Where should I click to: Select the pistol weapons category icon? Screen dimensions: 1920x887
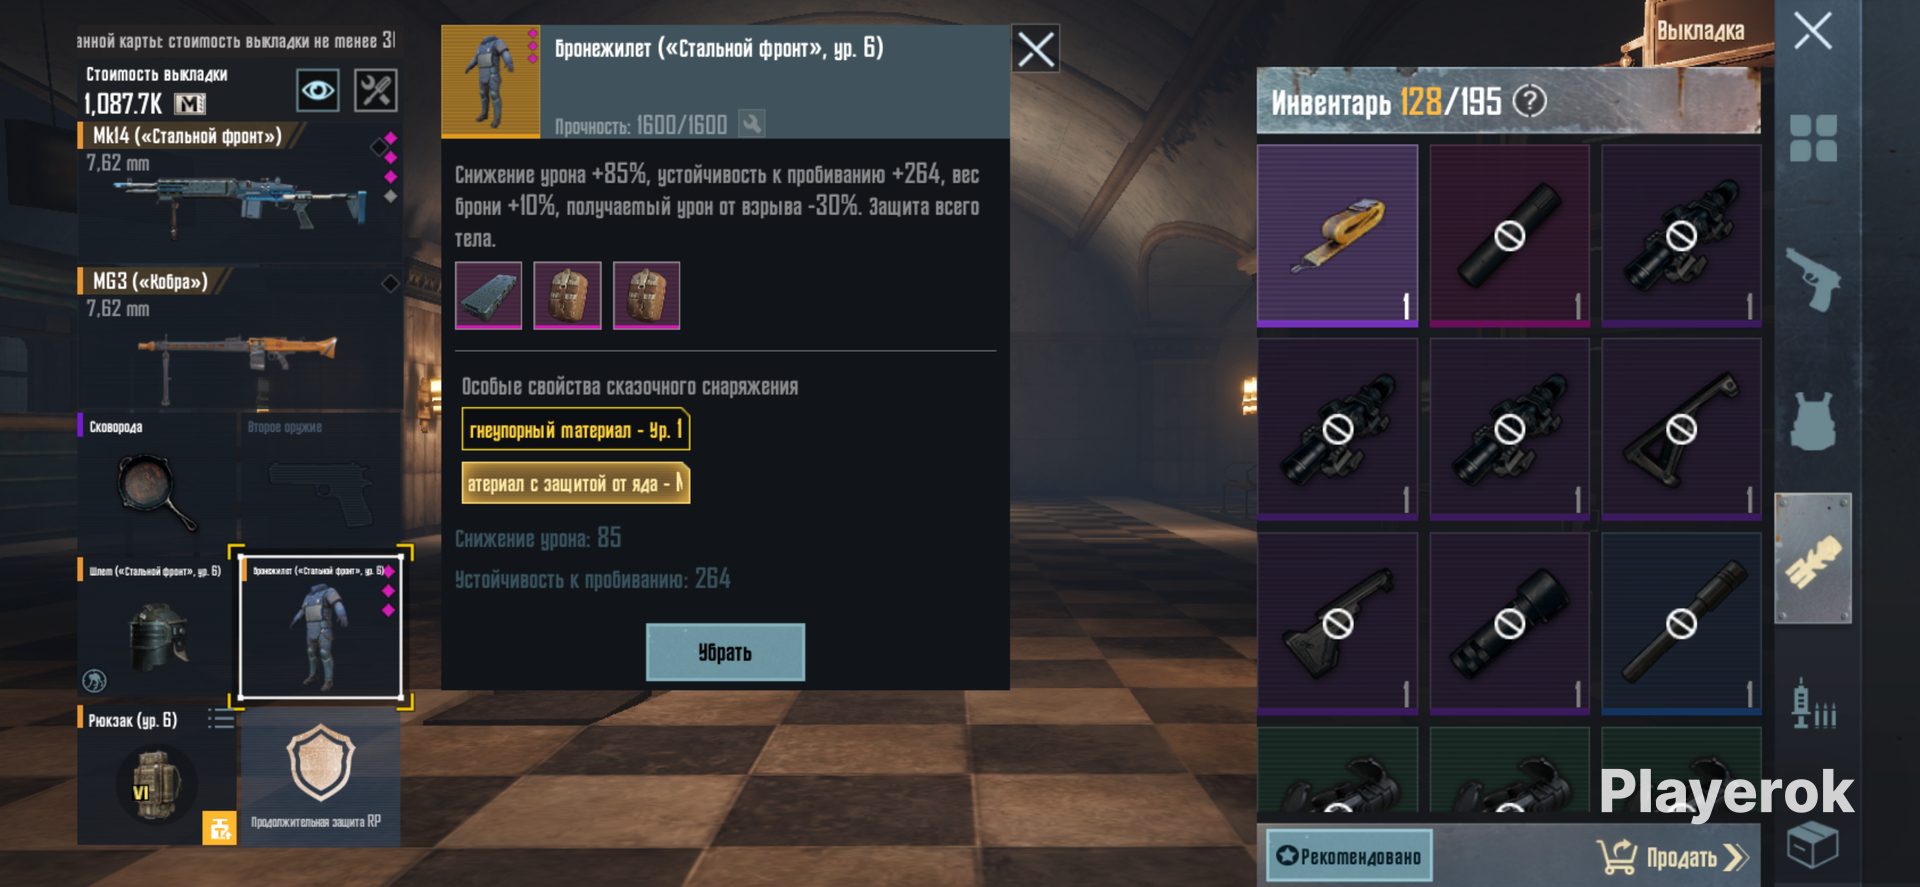pos(1813,279)
